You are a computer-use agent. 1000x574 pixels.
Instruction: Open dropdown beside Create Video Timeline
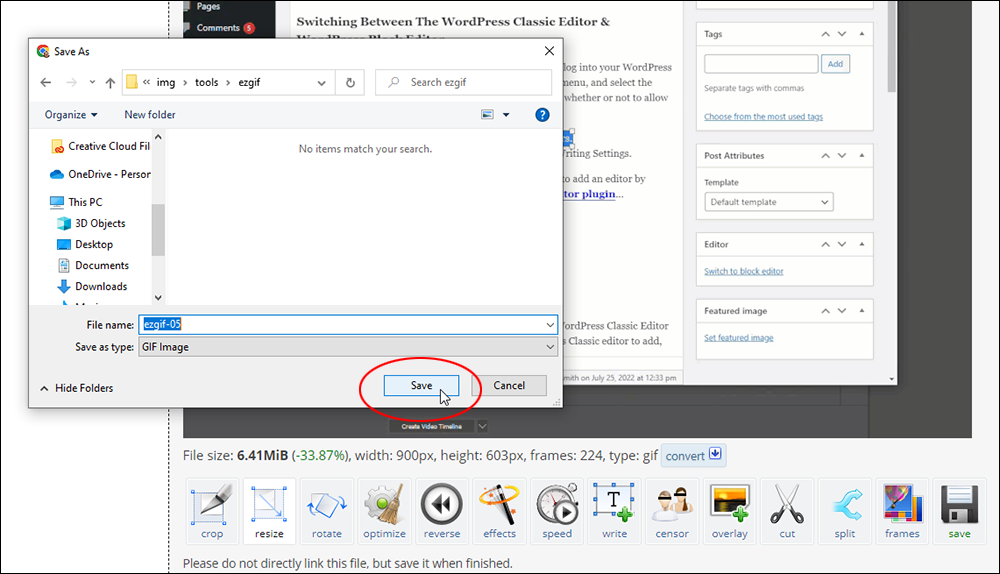click(483, 426)
